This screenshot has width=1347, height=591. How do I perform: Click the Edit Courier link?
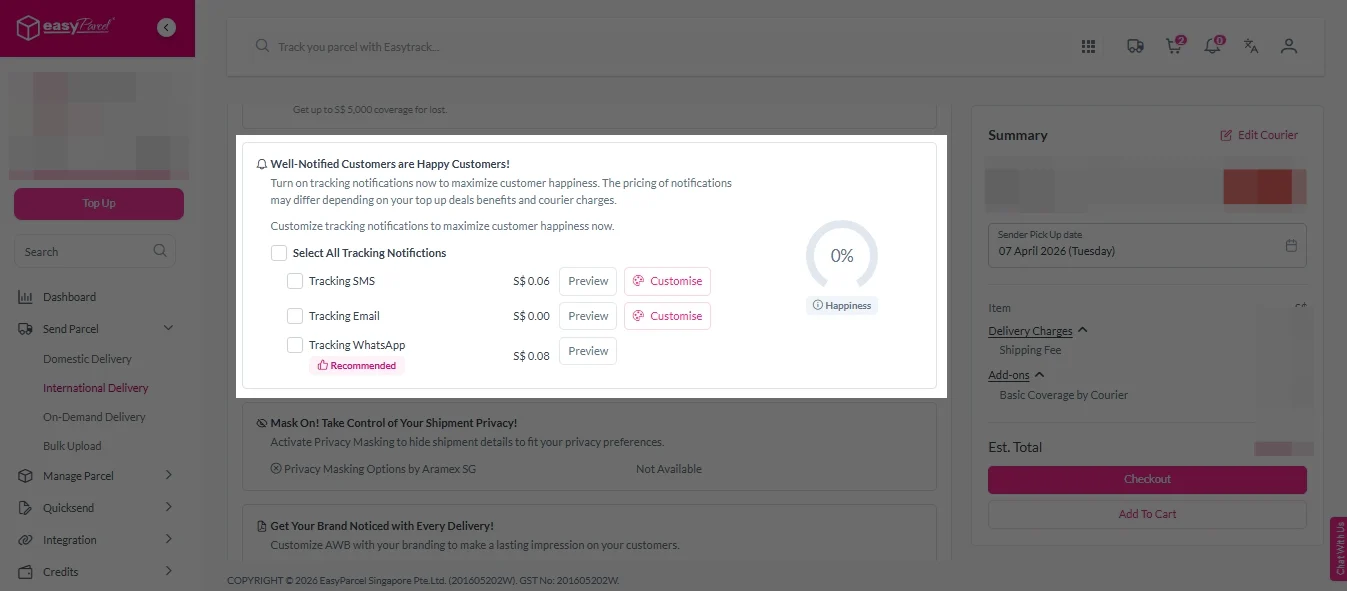tap(1259, 134)
